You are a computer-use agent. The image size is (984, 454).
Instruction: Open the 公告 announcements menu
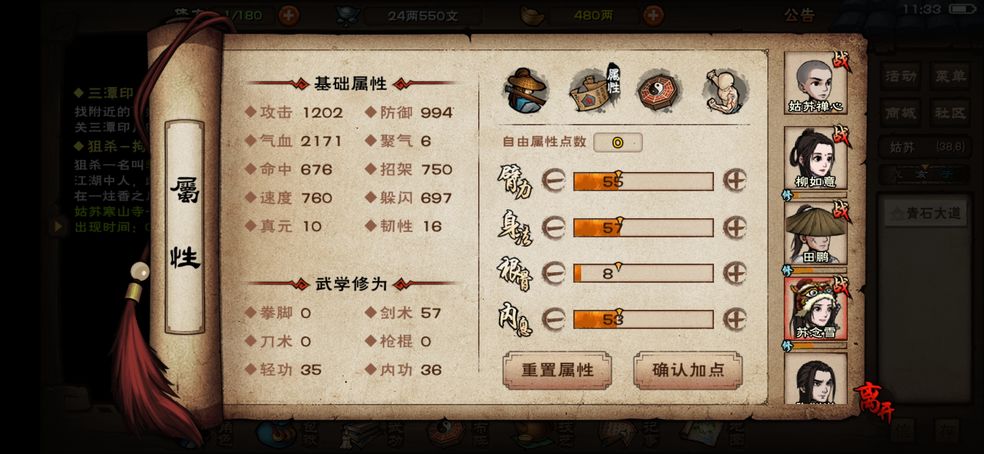[800, 15]
